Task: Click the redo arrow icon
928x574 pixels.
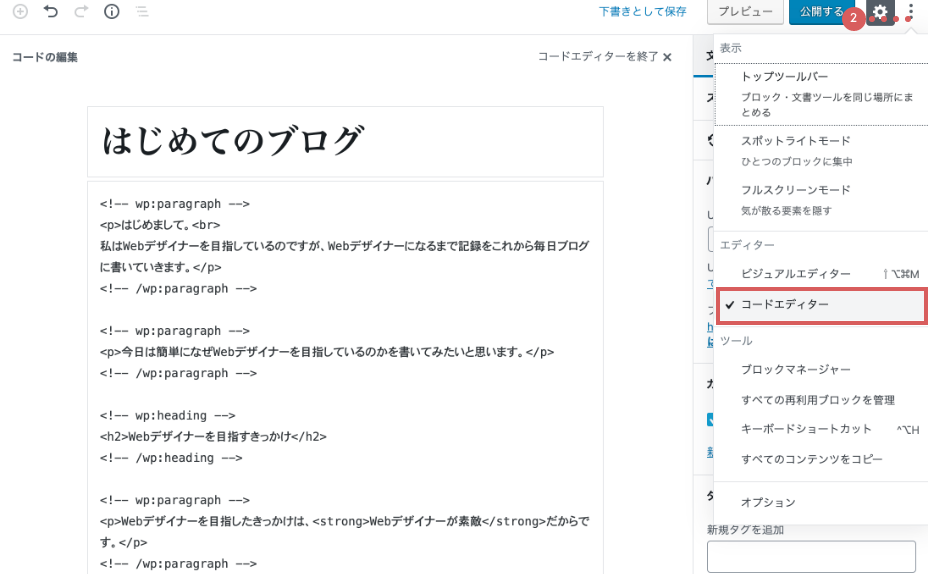Action: pyautogui.click(x=81, y=12)
